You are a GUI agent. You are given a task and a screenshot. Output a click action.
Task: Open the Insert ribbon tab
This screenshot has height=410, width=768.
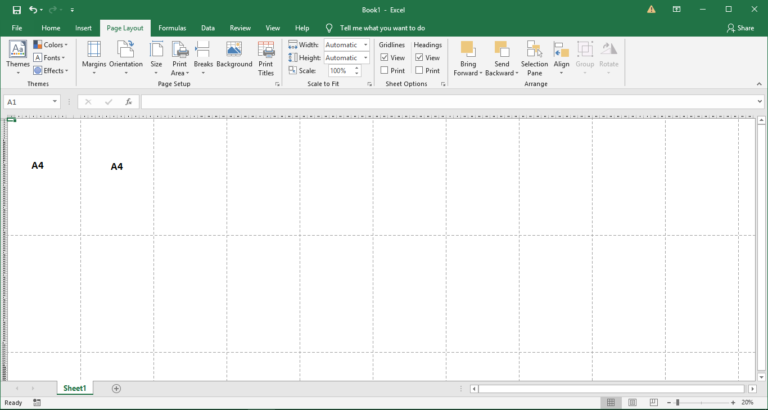click(x=83, y=28)
